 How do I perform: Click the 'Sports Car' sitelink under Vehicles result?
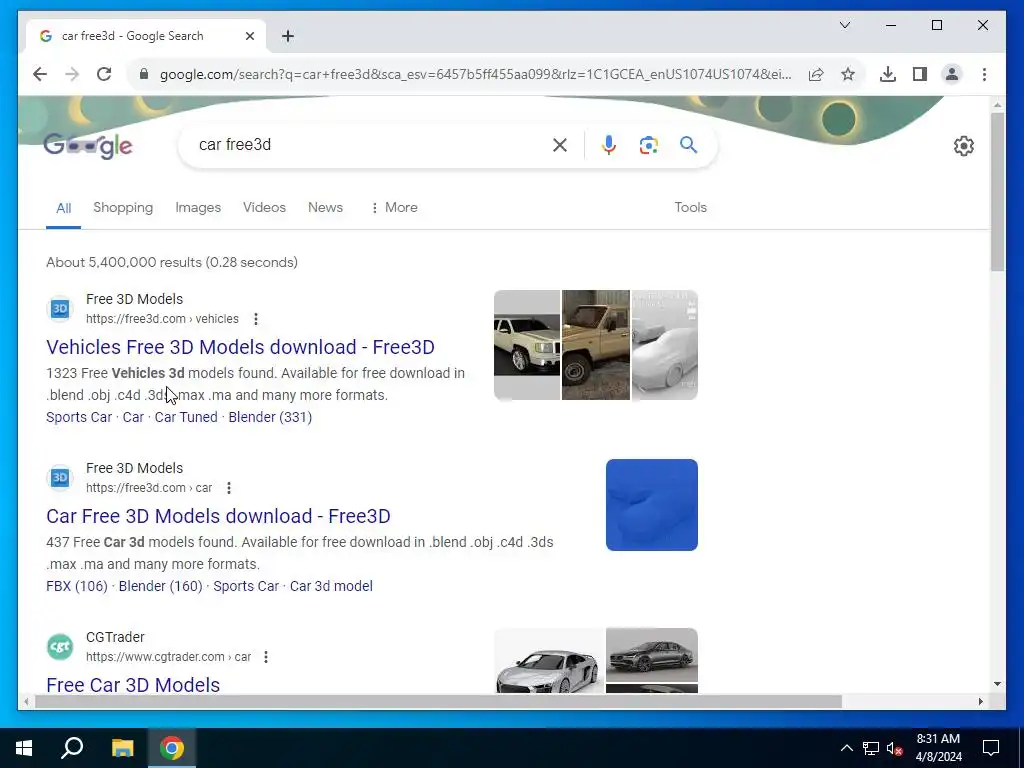pyautogui.click(x=79, y=417)
